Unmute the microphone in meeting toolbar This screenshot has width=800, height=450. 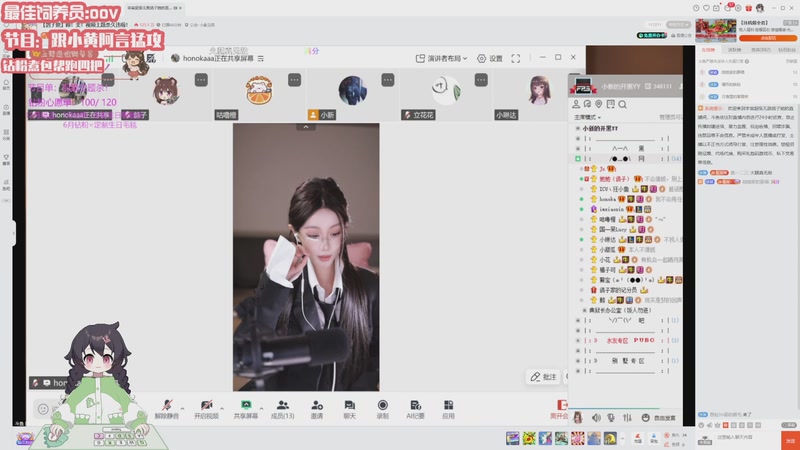coord(167,409)
